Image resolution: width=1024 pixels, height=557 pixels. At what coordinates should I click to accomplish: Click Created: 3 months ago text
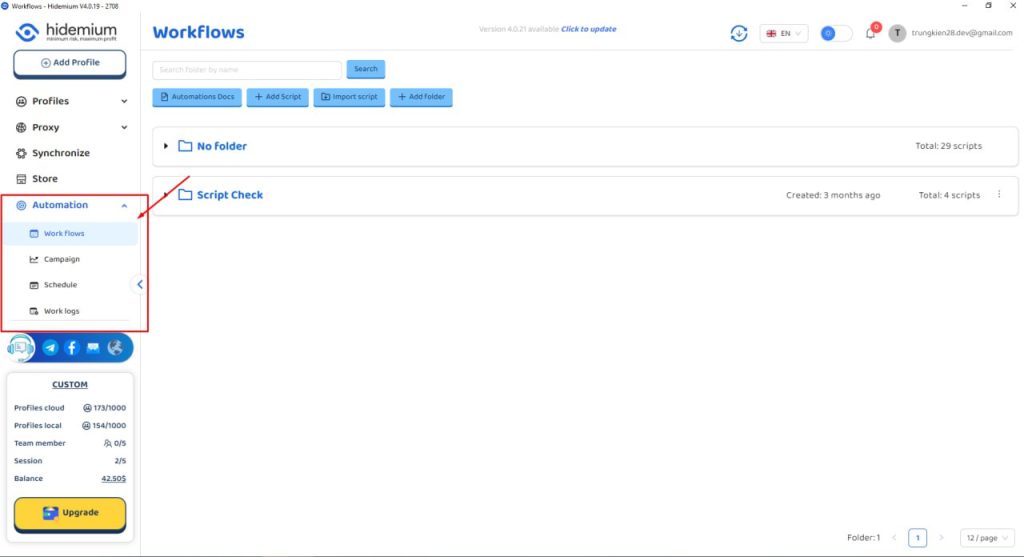[833, 195]
